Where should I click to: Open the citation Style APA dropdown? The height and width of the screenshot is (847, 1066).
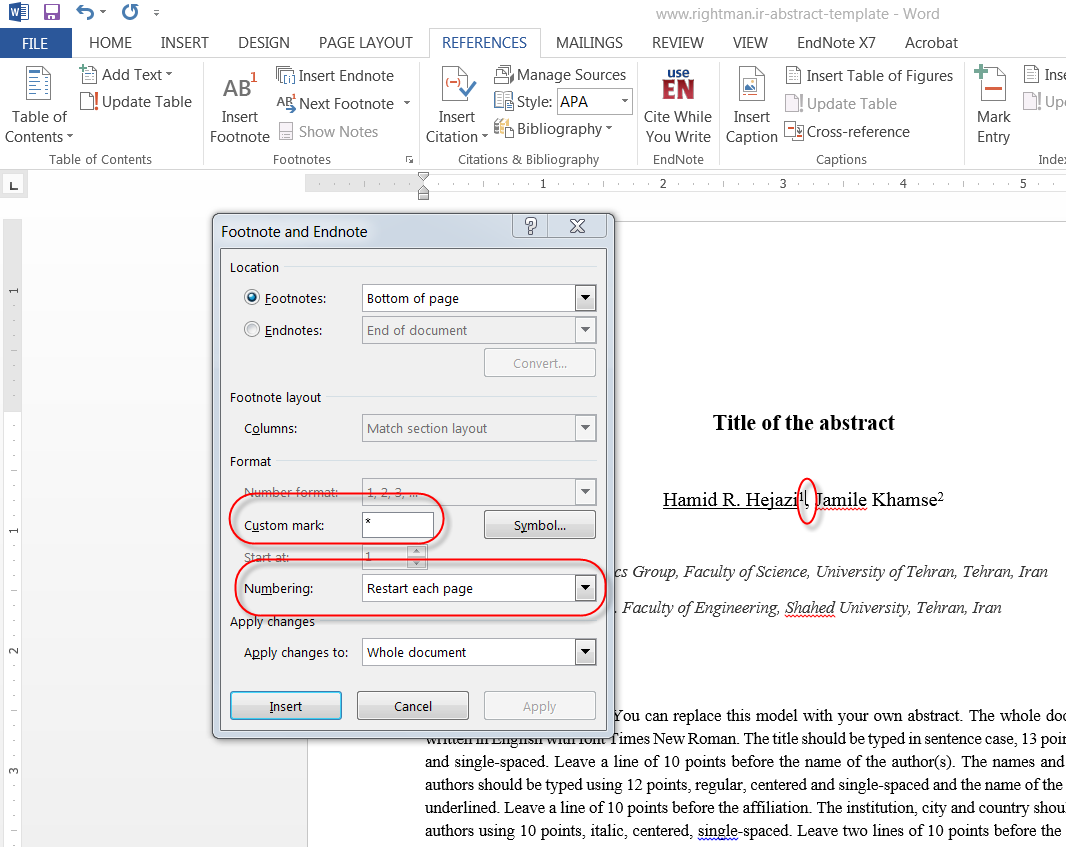pos(625,102)
